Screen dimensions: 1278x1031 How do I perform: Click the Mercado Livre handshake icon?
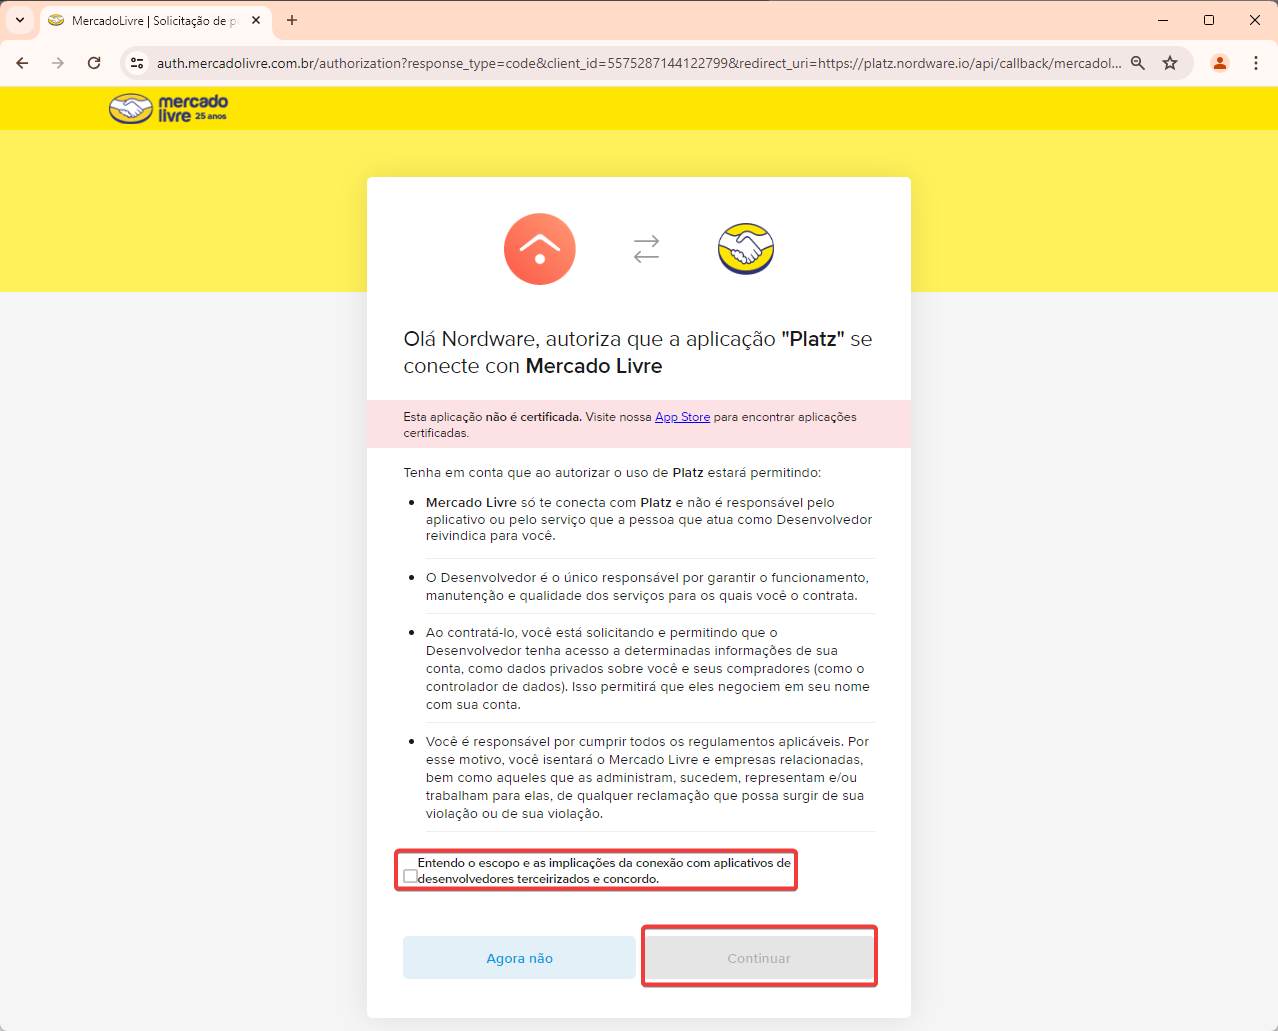click(746, 249)
